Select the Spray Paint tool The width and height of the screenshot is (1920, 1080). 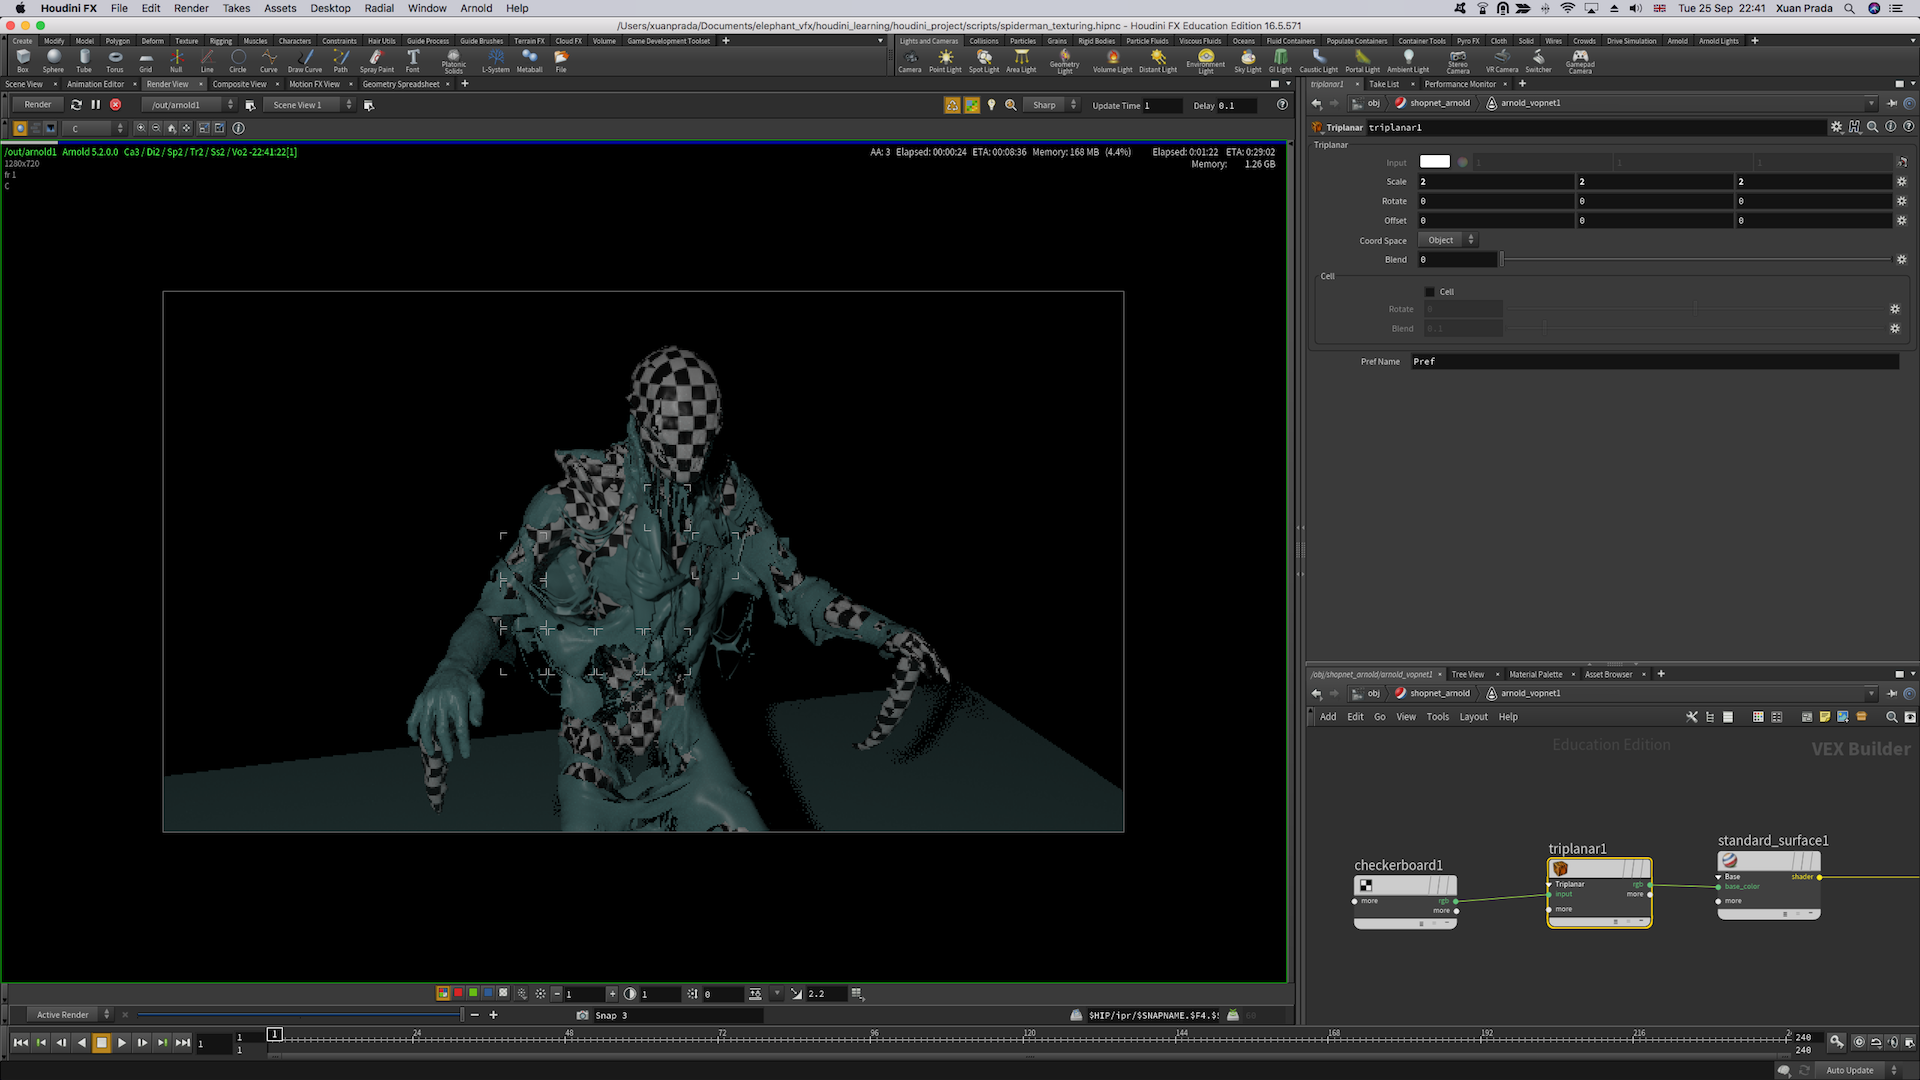[377, 61]
